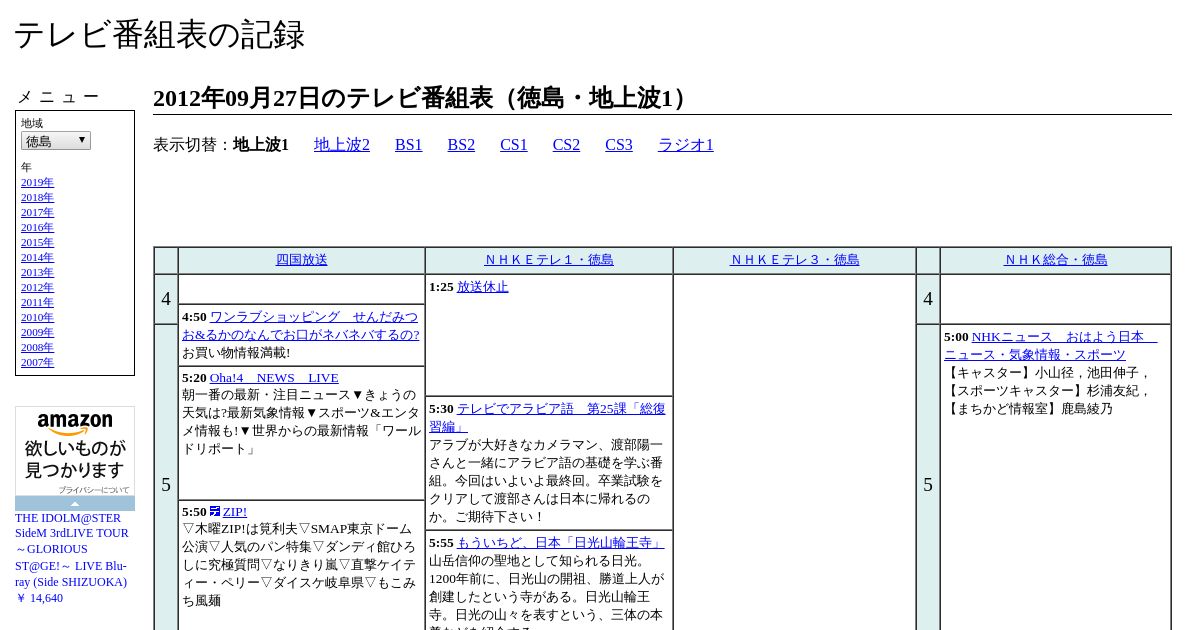Select the current 地上波1 view label
Image resolution: width=1200 pixels, height=630 pixels.
(261, 145)
